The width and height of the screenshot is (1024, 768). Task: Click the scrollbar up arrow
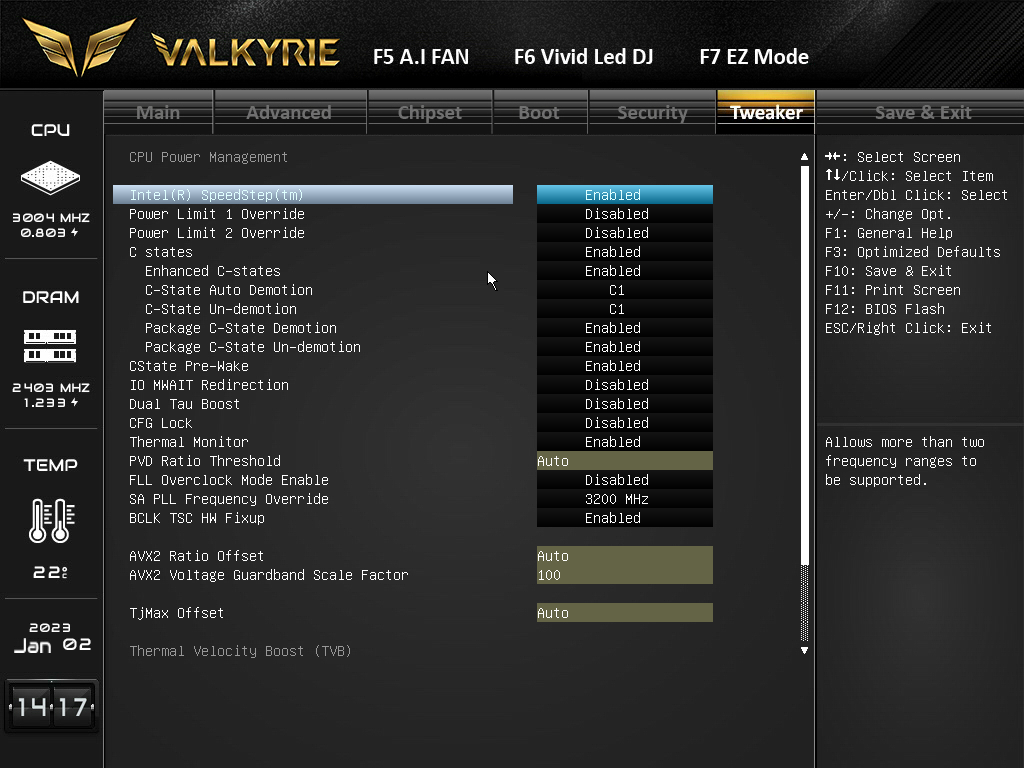(x=805, y=157)
